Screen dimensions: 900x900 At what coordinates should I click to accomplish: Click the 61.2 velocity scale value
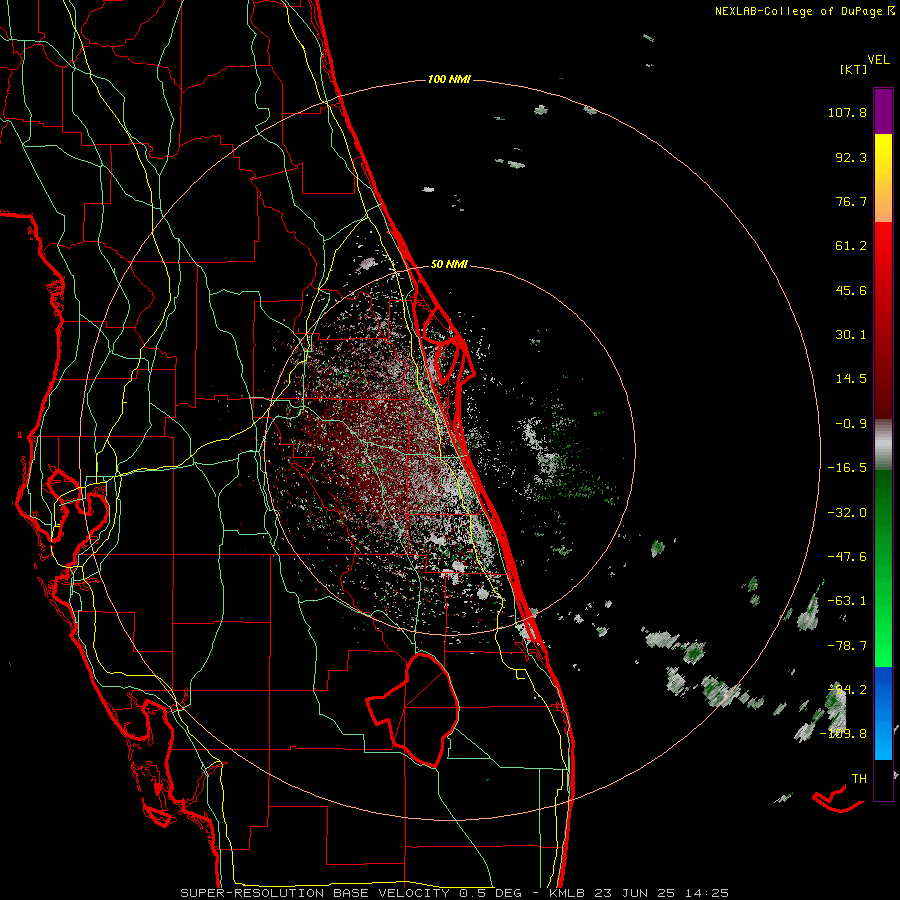851,246
